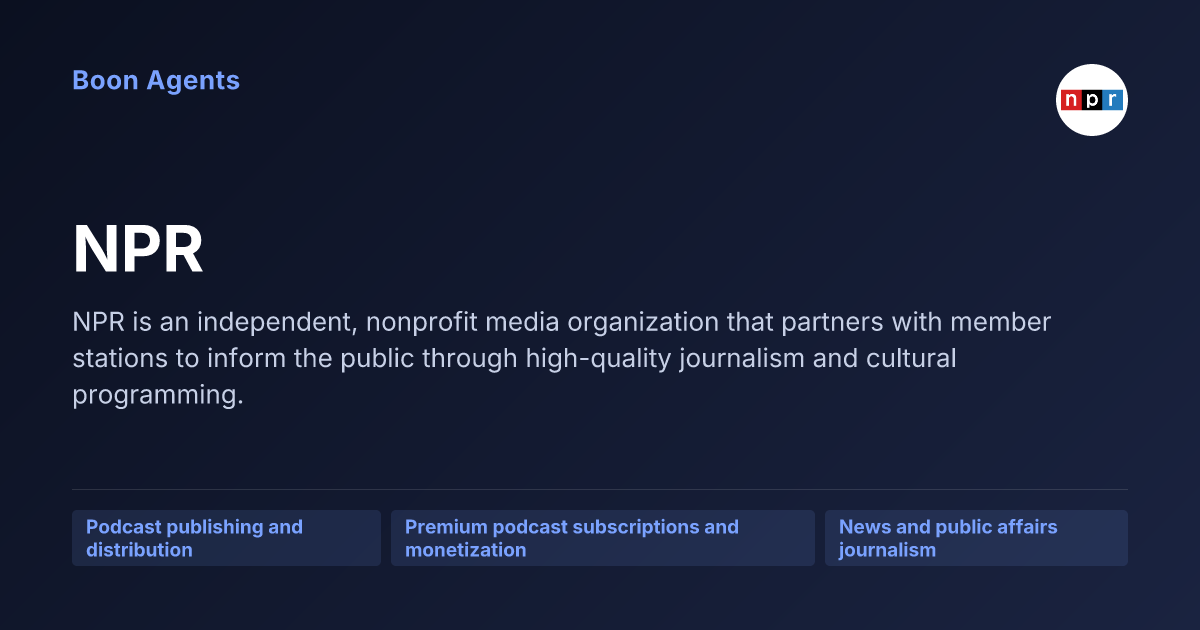Select News and public affairs journalism tag
Viewport: 1200px width, 630px height.
[x=976, y=538]
